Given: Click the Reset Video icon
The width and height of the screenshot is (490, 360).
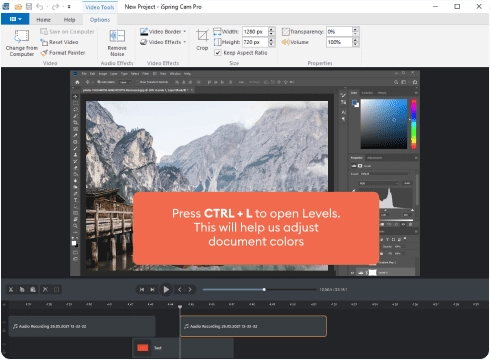Looking at the screenshot, I should (x=59, y=42).
